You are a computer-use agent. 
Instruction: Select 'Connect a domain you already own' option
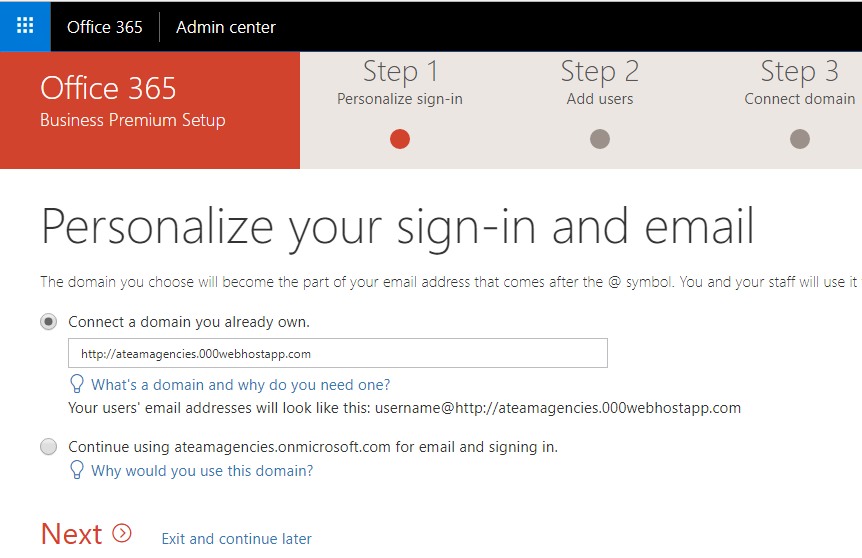48,322
